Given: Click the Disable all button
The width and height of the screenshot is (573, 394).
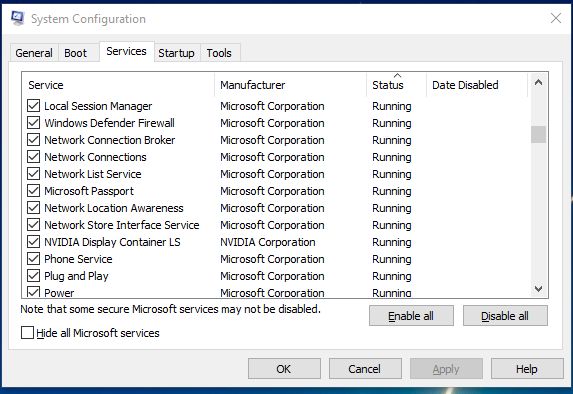Looking at the screenshot, I should click(505, 316).
